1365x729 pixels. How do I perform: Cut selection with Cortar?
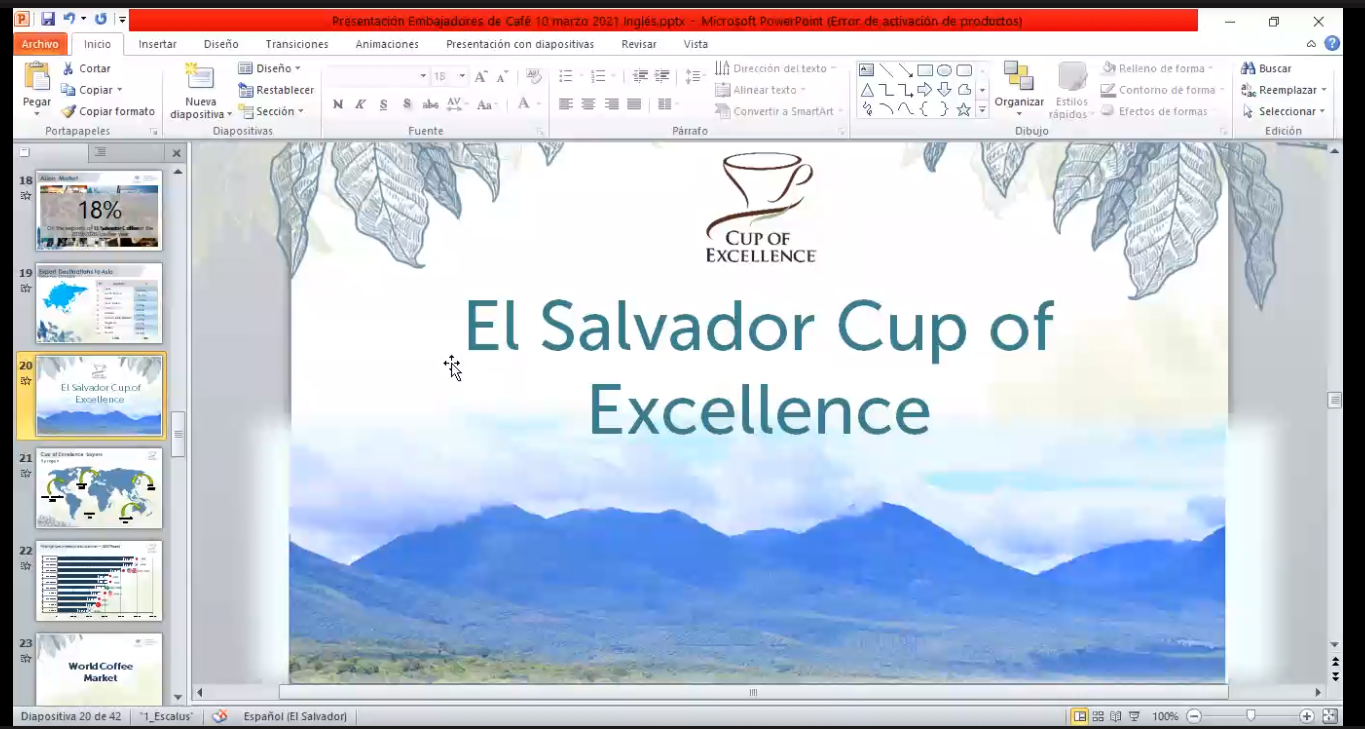86,68
